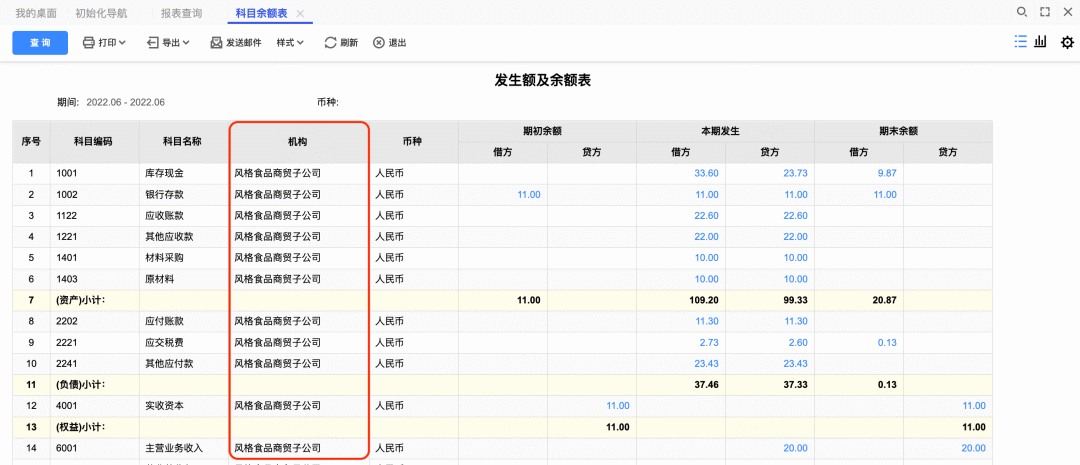The height and width of the screenshot is (465, 1080).
Task: Click the search magnifier icon at top right
Action: [x=1022, y=12]
